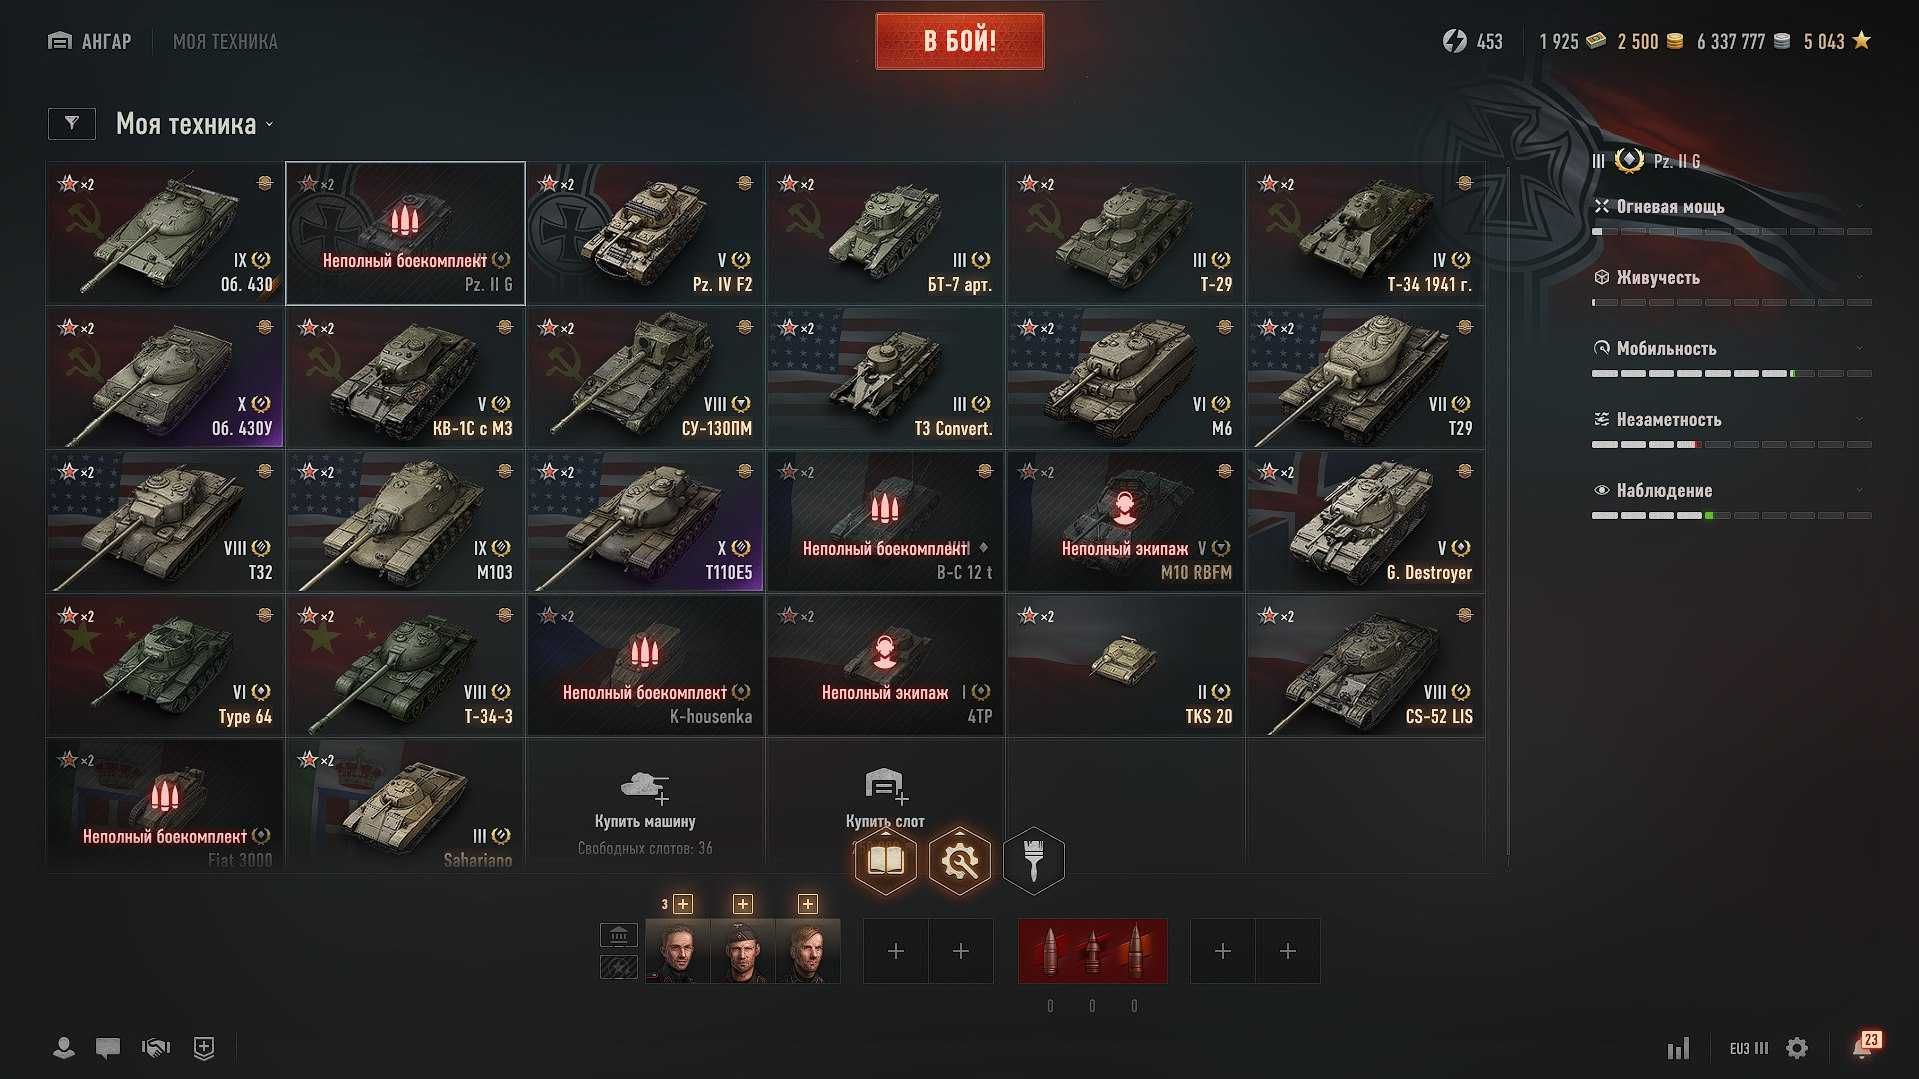Open the statistics bar chart icon

pyautogui.click(x=1678, y=1048)
